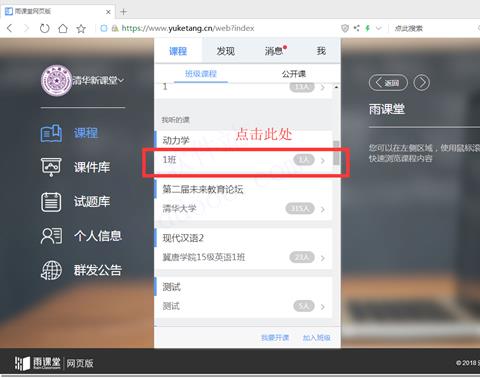Switch to the 发现 tab
The image size is (480, 378).
click(226, 51)
